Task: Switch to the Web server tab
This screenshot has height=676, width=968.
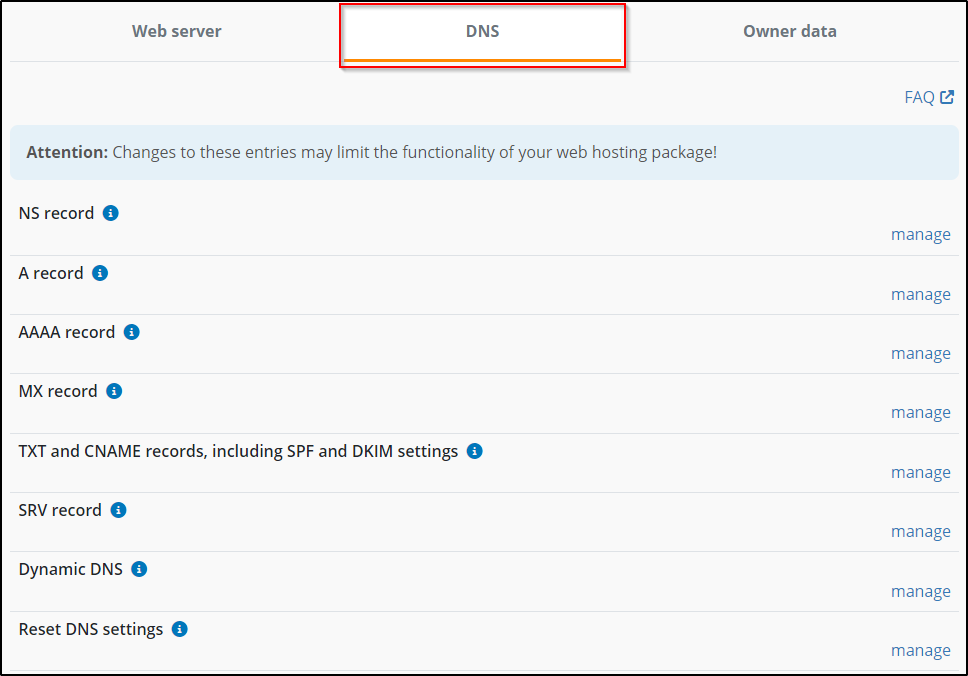Action: pos(176,31)
